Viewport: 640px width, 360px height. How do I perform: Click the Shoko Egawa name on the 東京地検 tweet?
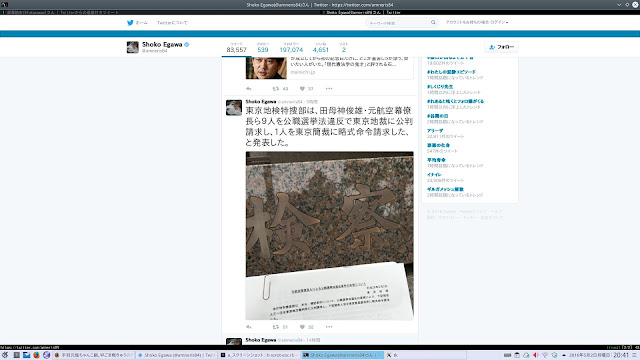point(261,102)
